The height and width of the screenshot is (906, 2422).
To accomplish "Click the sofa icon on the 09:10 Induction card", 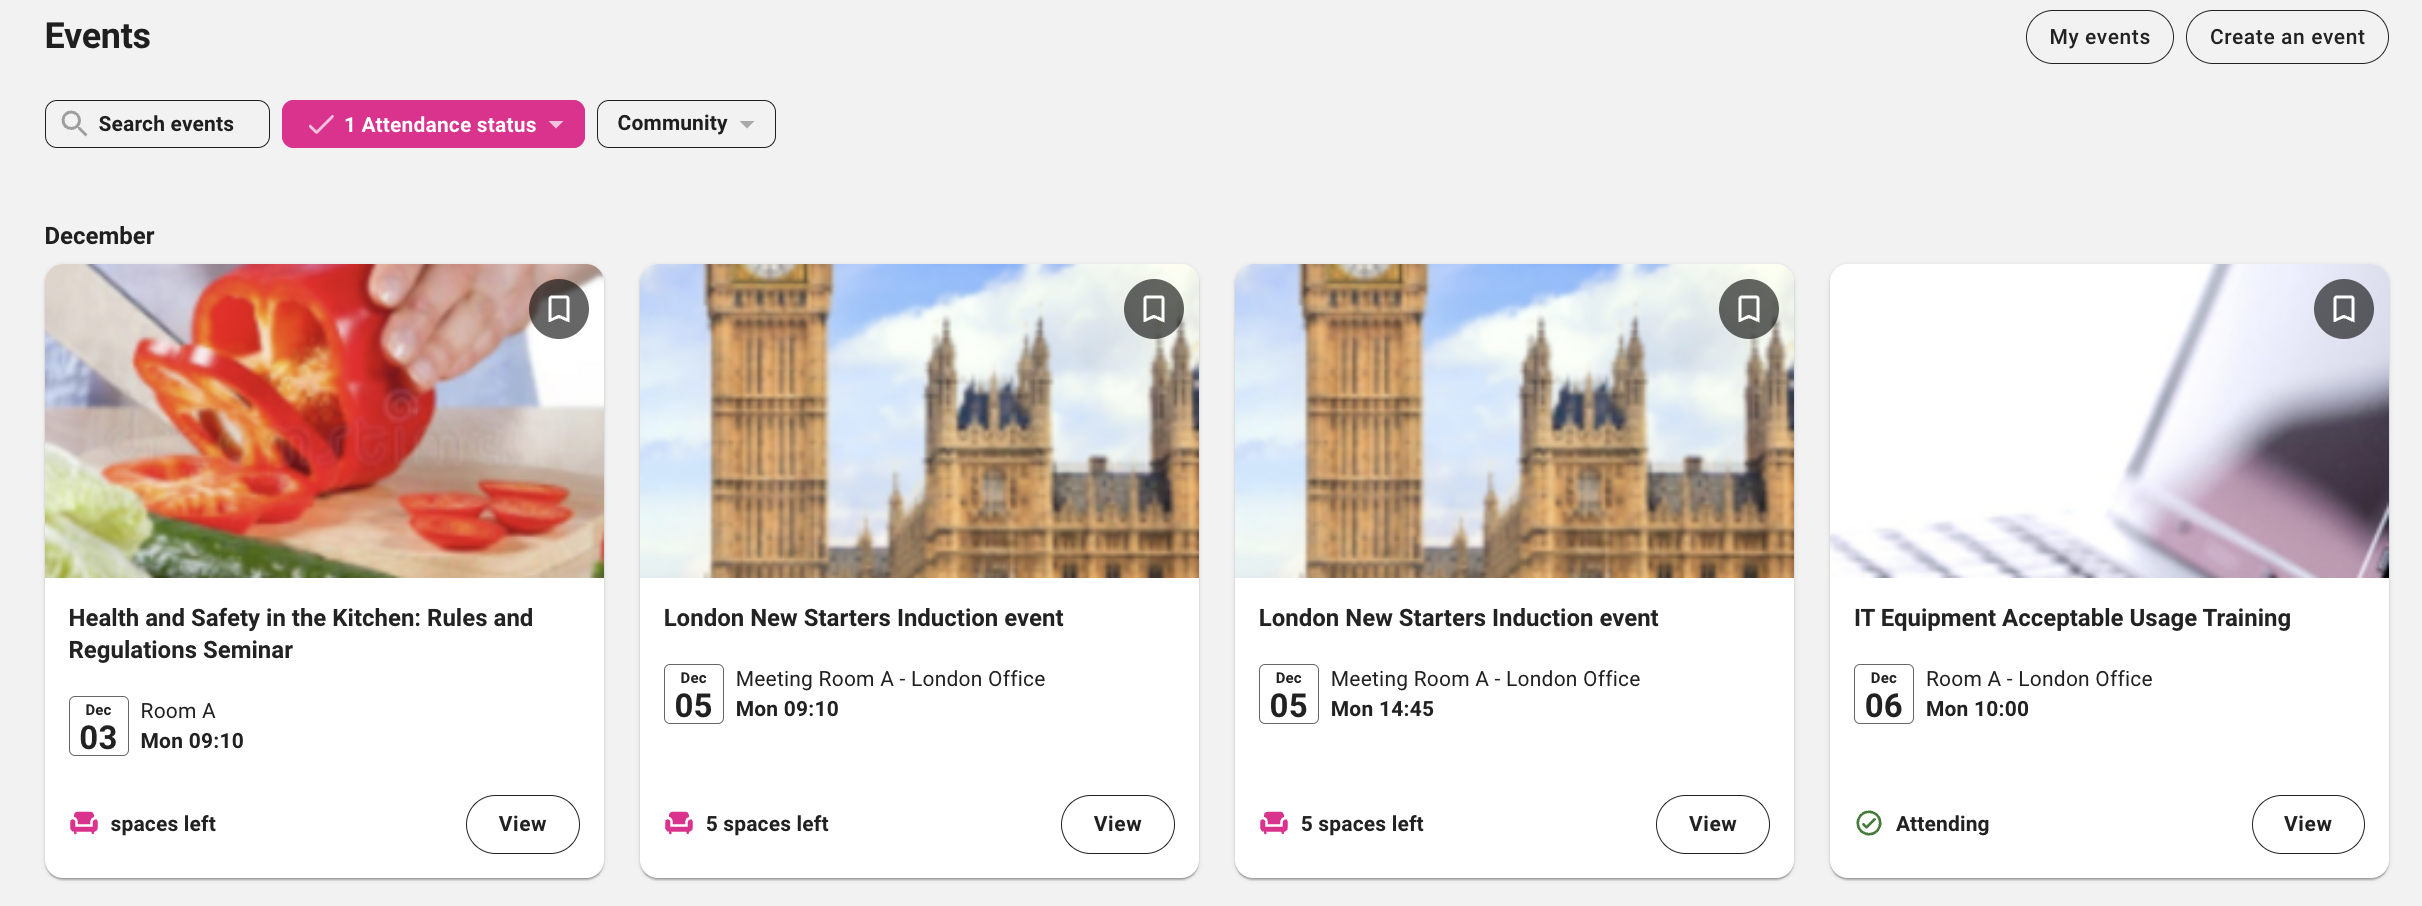I will [x=679, y=823].
